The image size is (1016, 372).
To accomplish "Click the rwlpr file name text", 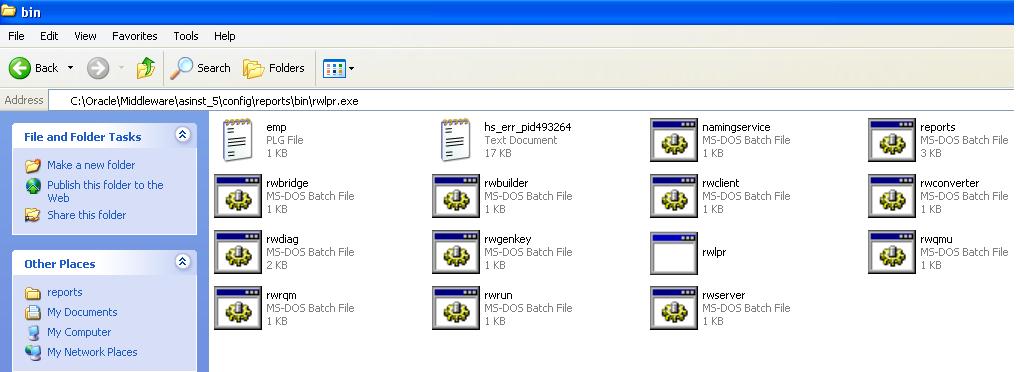I will pos(713,252).
